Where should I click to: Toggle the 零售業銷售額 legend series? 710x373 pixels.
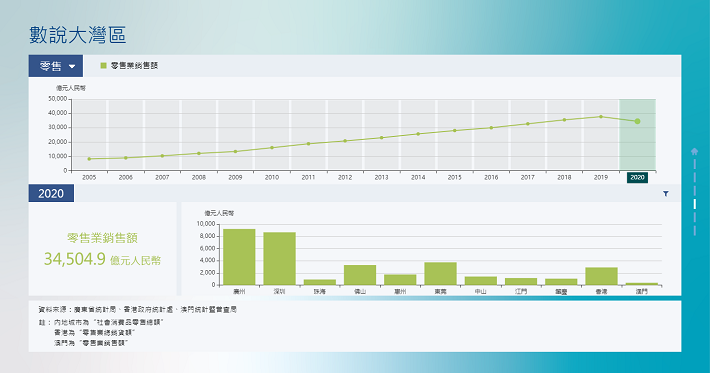coord(129,66)
